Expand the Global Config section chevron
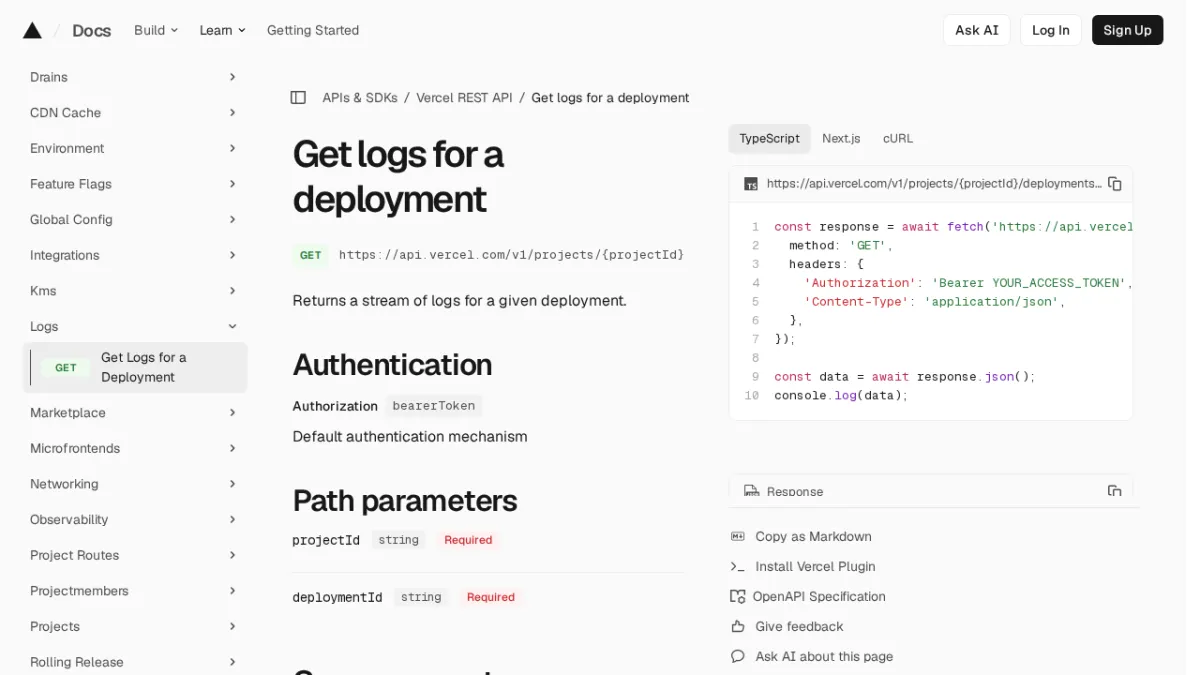Image resolution: width=1200 pixels, height=675 pixels. pos(232,220)
